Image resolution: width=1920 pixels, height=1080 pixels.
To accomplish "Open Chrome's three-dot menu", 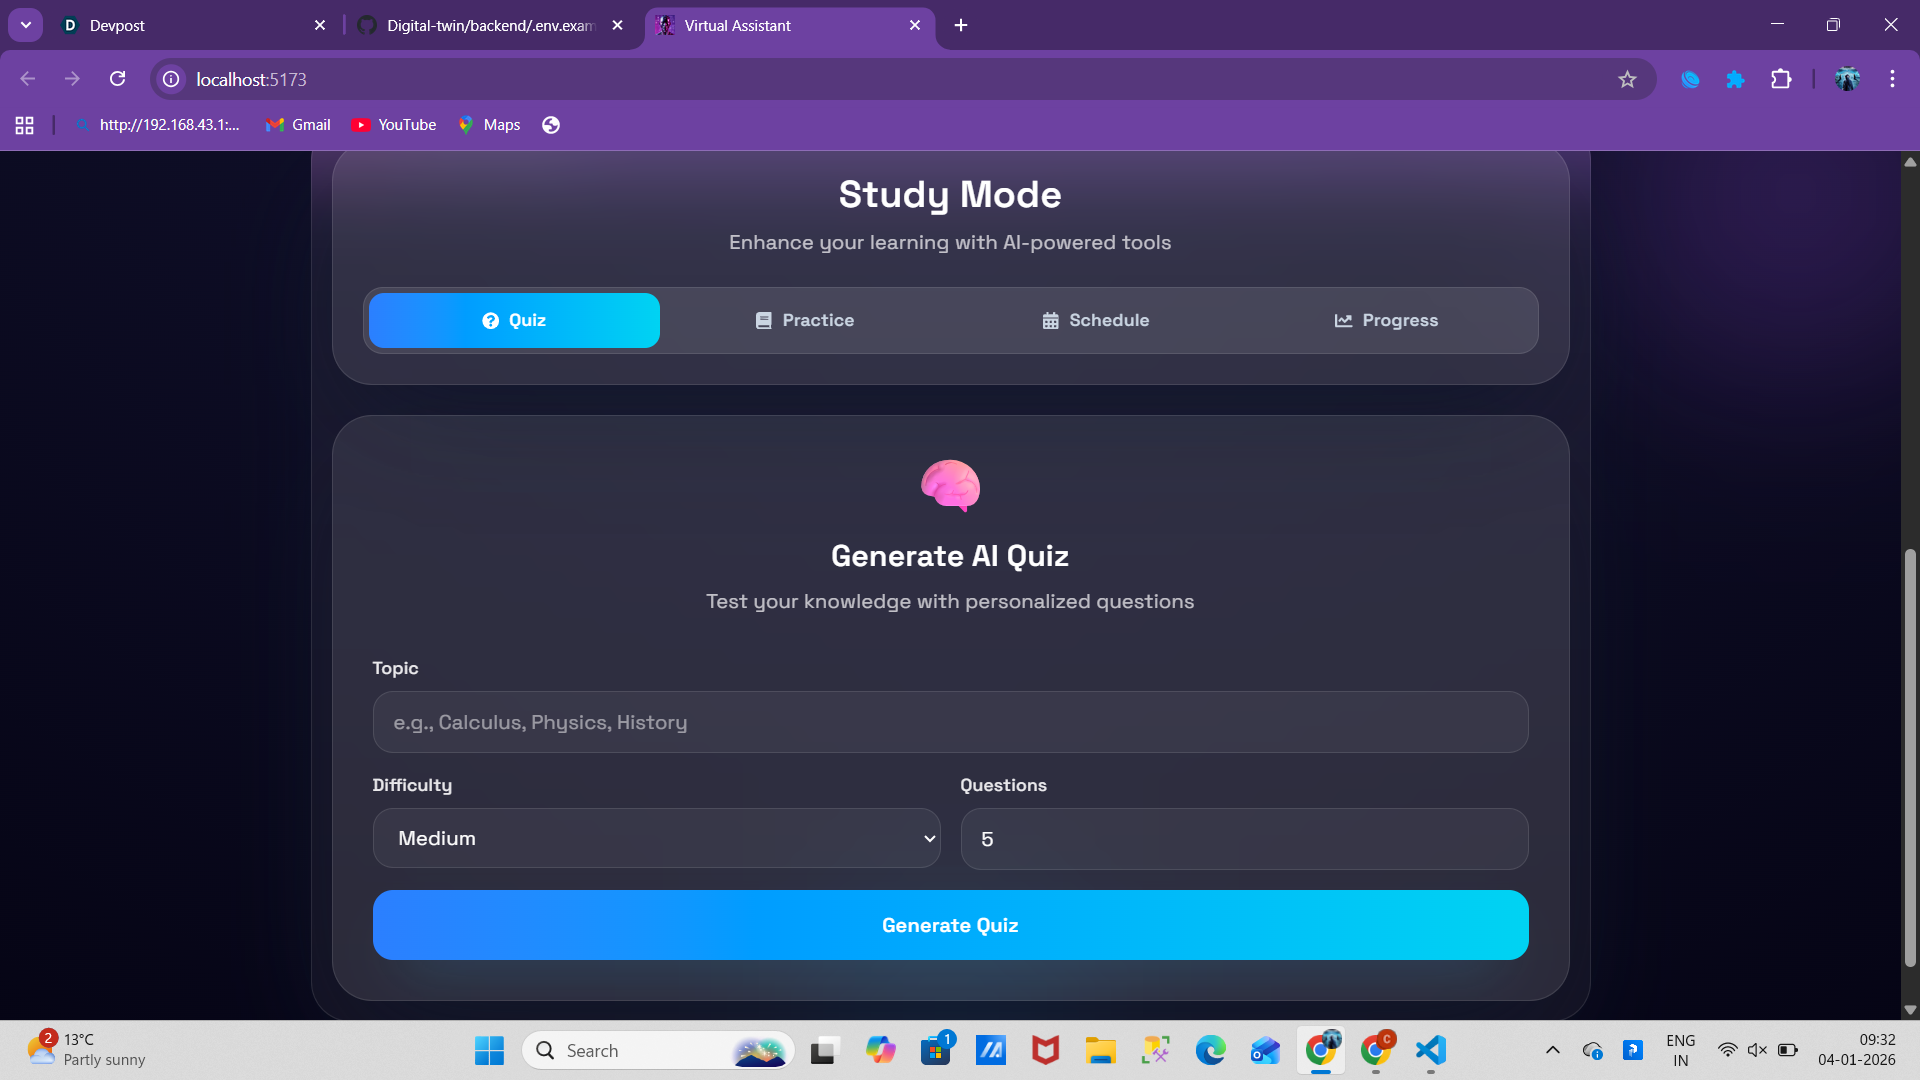I will (x=1892, y=79).
